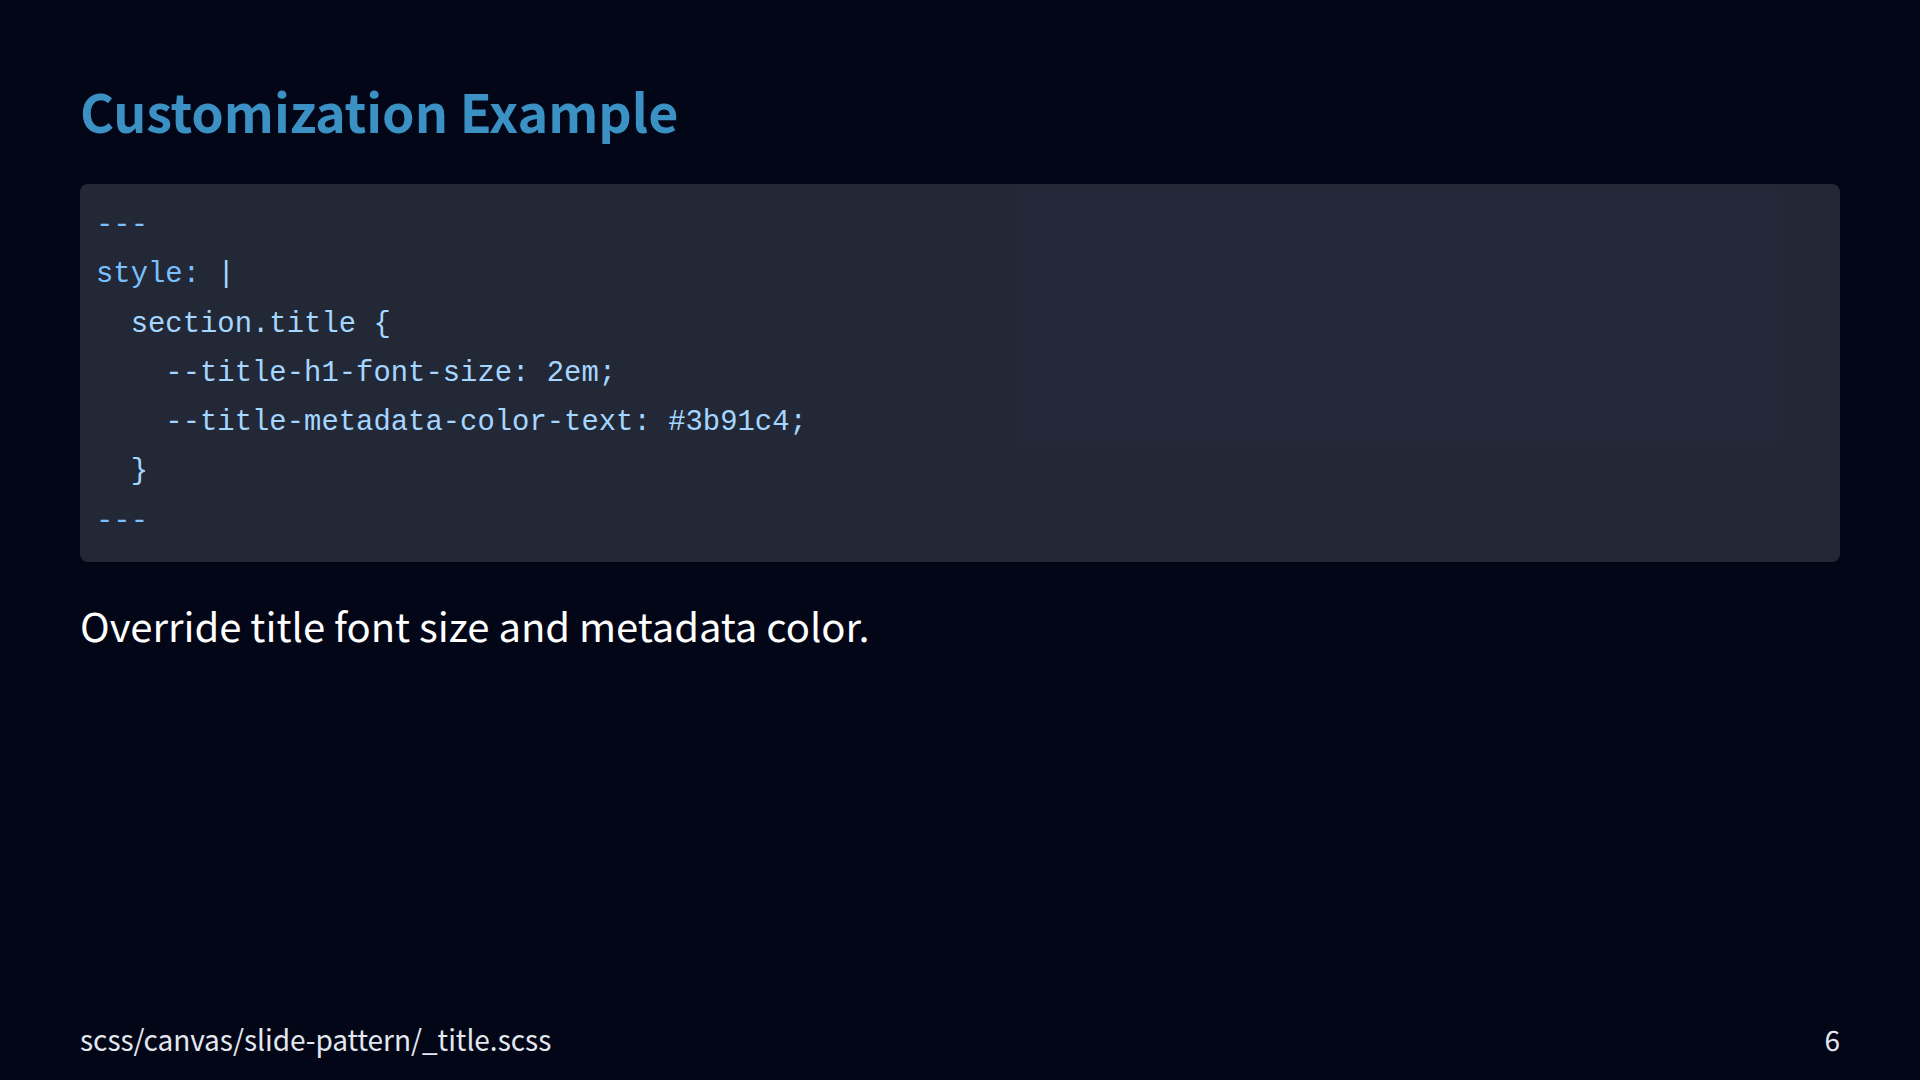This screenshot has height=1080, width=1920.
Task: Click the opening "---" line of code
Action: [122, 224]
